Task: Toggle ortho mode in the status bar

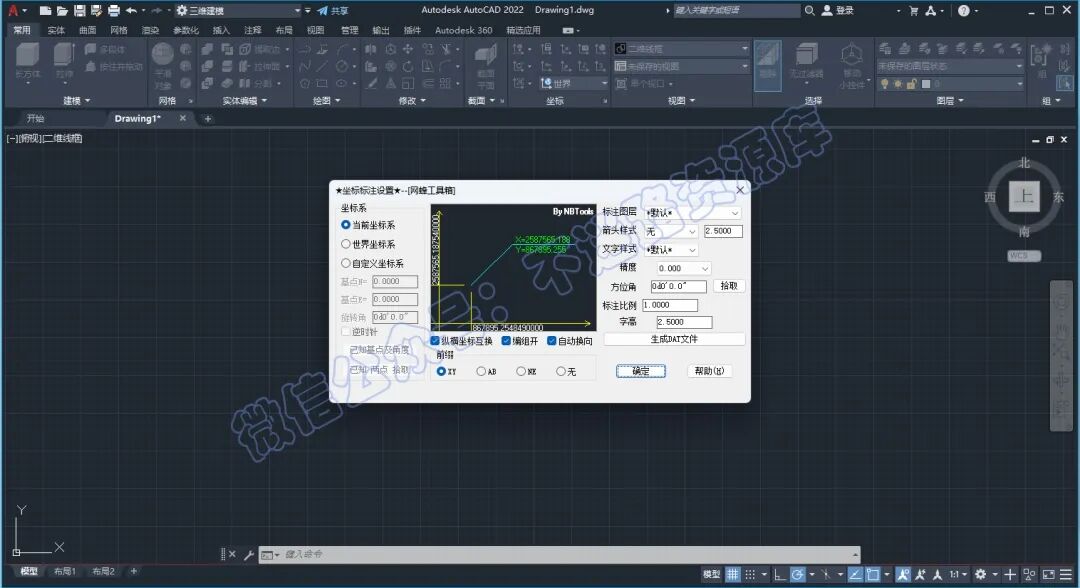Action: point(779,574)
